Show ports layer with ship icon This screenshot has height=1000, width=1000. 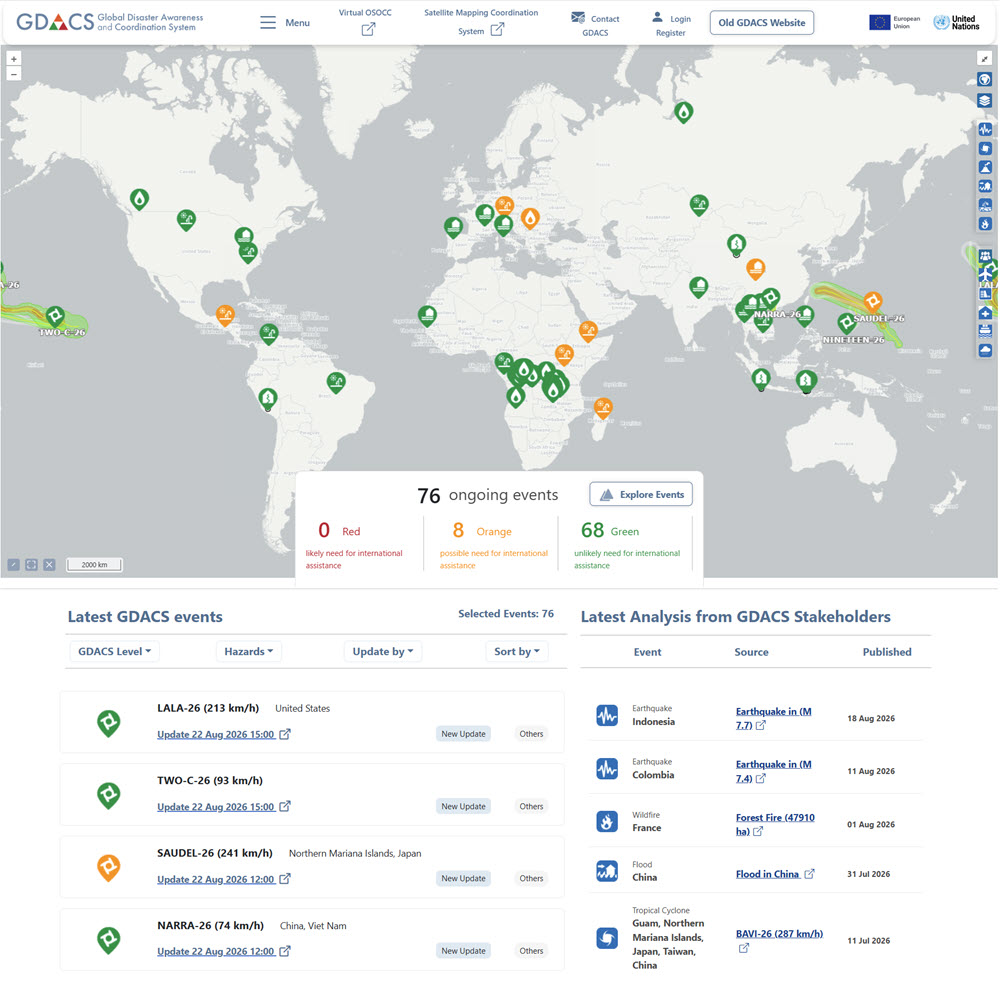point(985,332)
